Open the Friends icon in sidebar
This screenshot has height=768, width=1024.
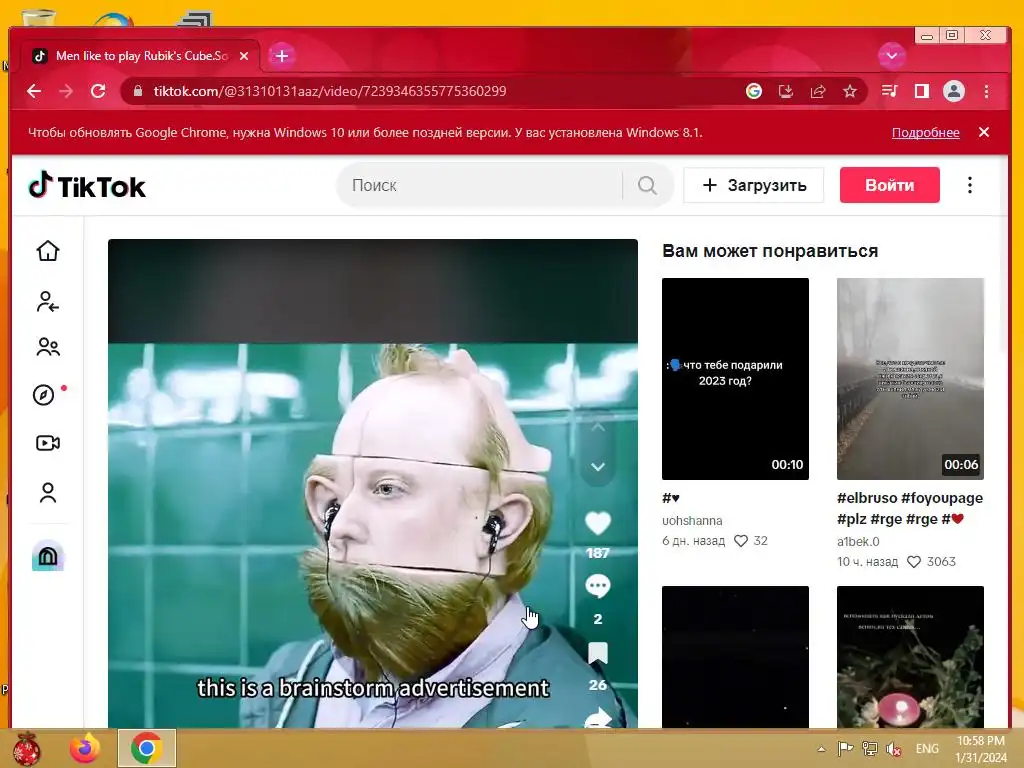[48, 347]
